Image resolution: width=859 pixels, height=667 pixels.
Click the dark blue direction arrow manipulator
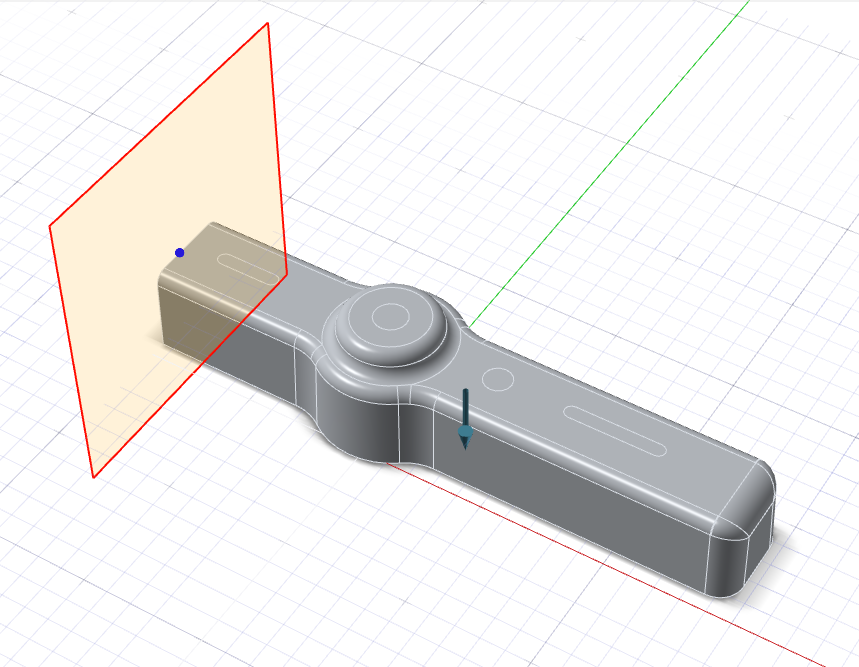click(465, 408)
